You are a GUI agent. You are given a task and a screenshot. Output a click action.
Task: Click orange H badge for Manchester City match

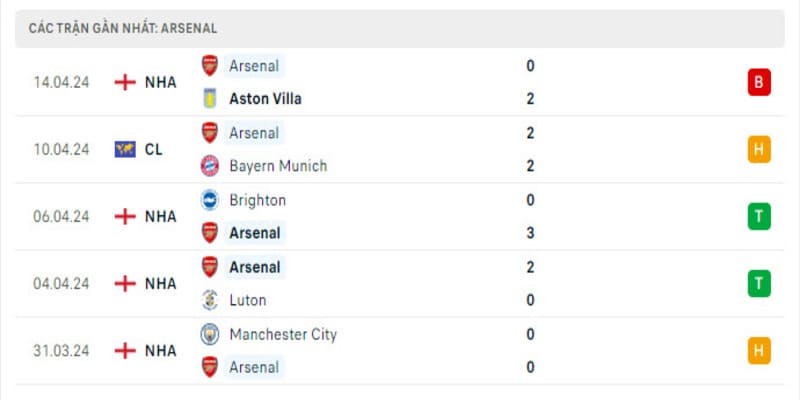pos(758,350)
